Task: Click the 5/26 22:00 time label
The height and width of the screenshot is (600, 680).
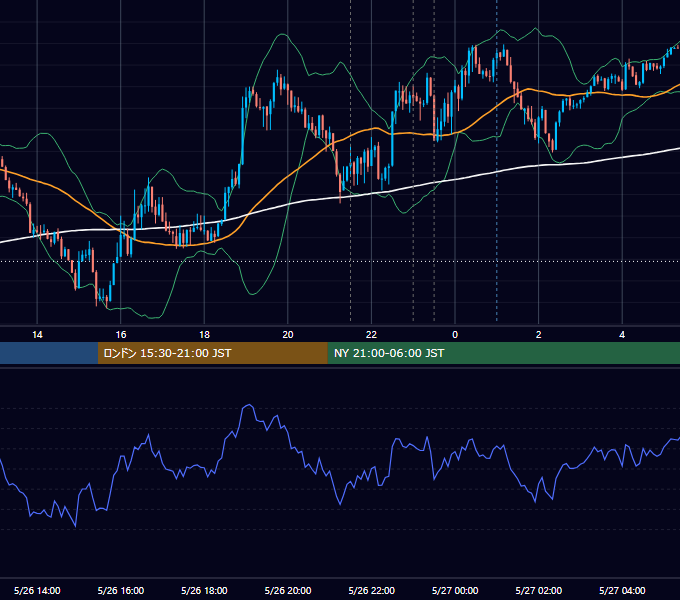Action: pos(372,590)
